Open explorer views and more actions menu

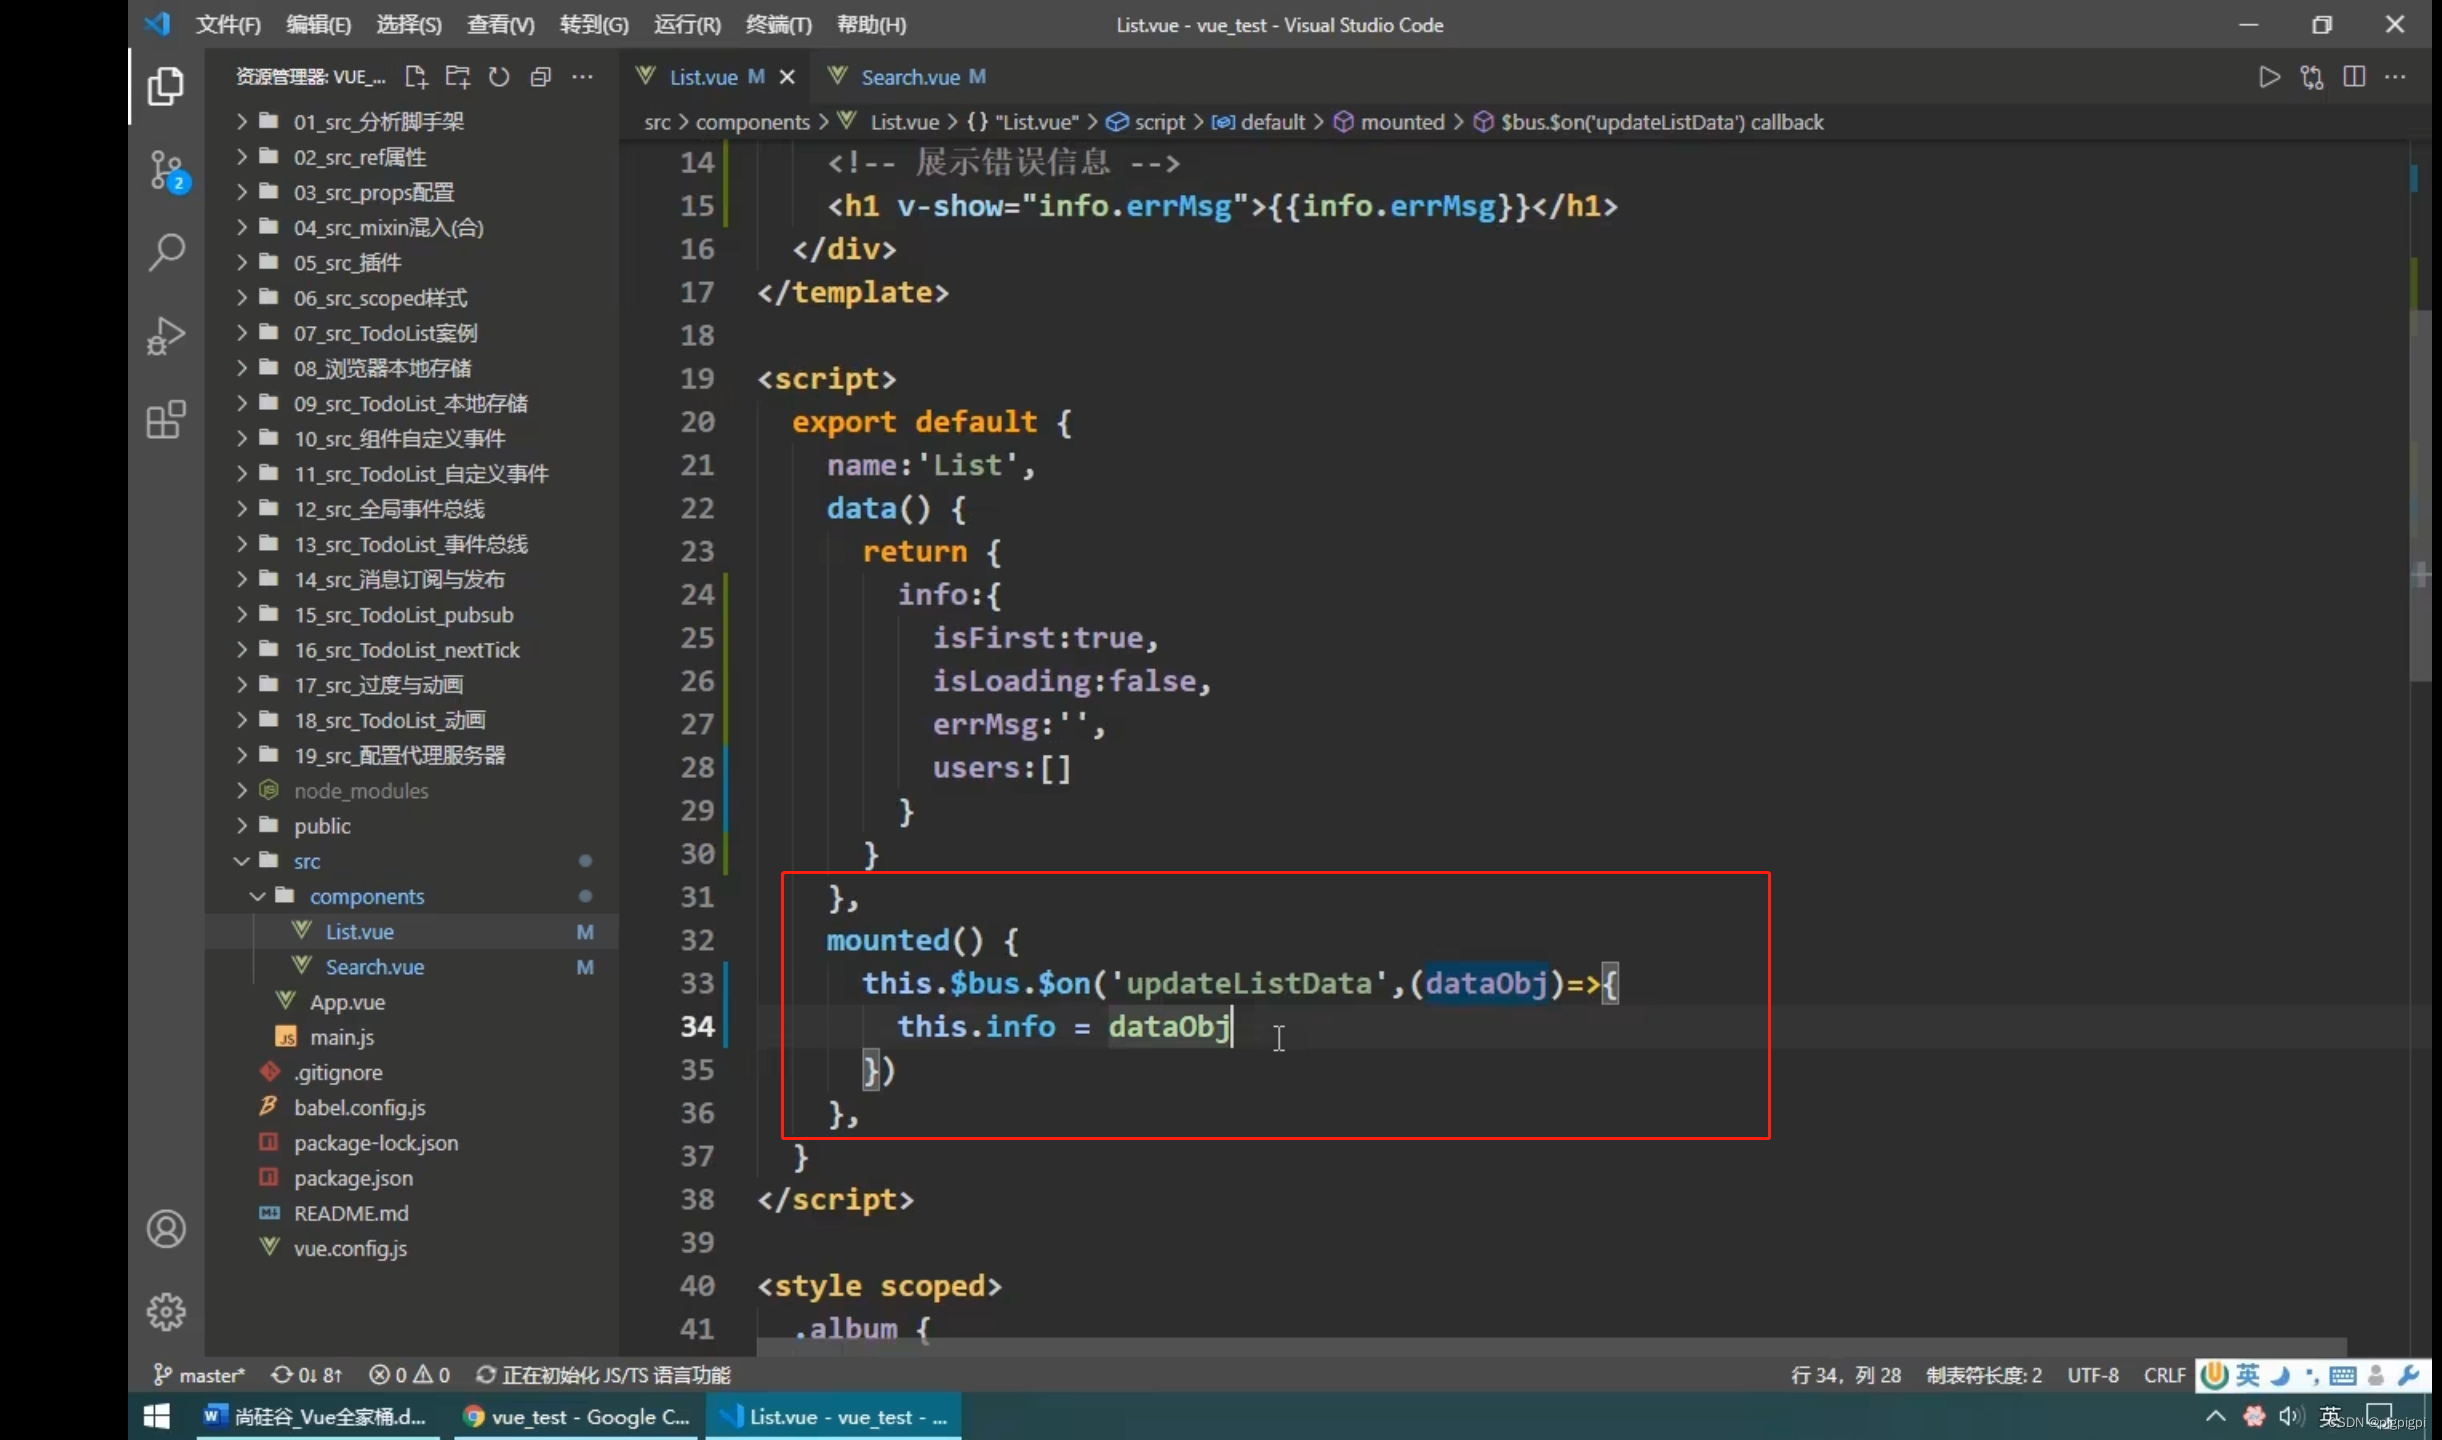[x=582, y=77]
